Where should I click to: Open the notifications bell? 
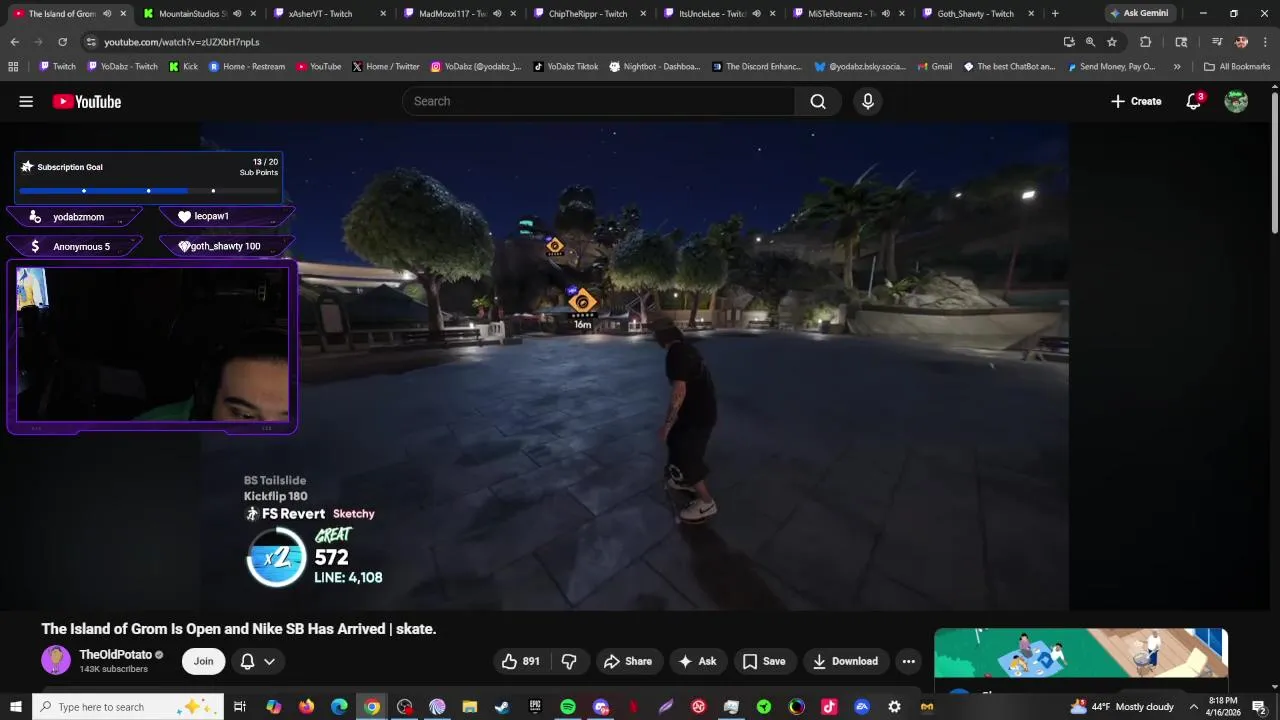pyautogui.click(x=1193, y=101)
